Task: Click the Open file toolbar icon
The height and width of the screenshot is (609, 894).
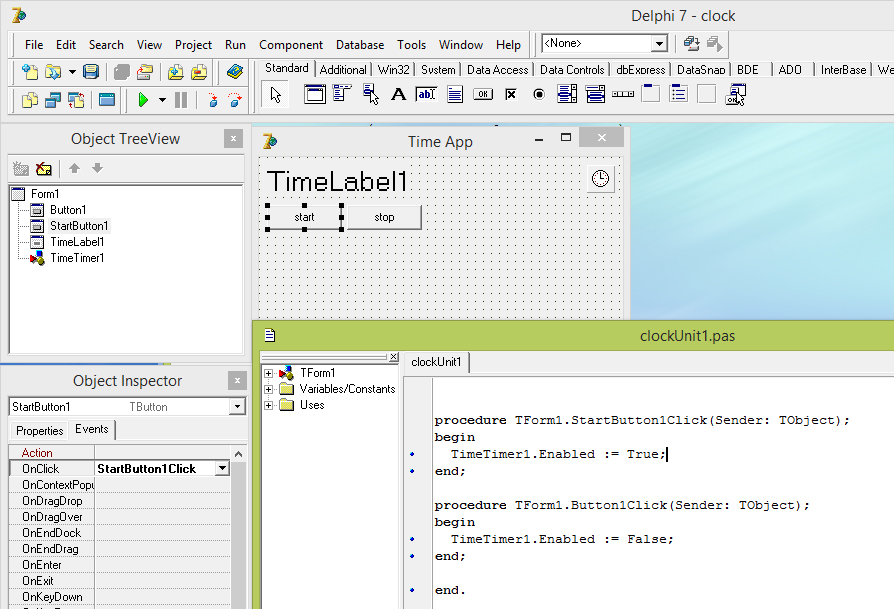Action: [x=53, y=72]
